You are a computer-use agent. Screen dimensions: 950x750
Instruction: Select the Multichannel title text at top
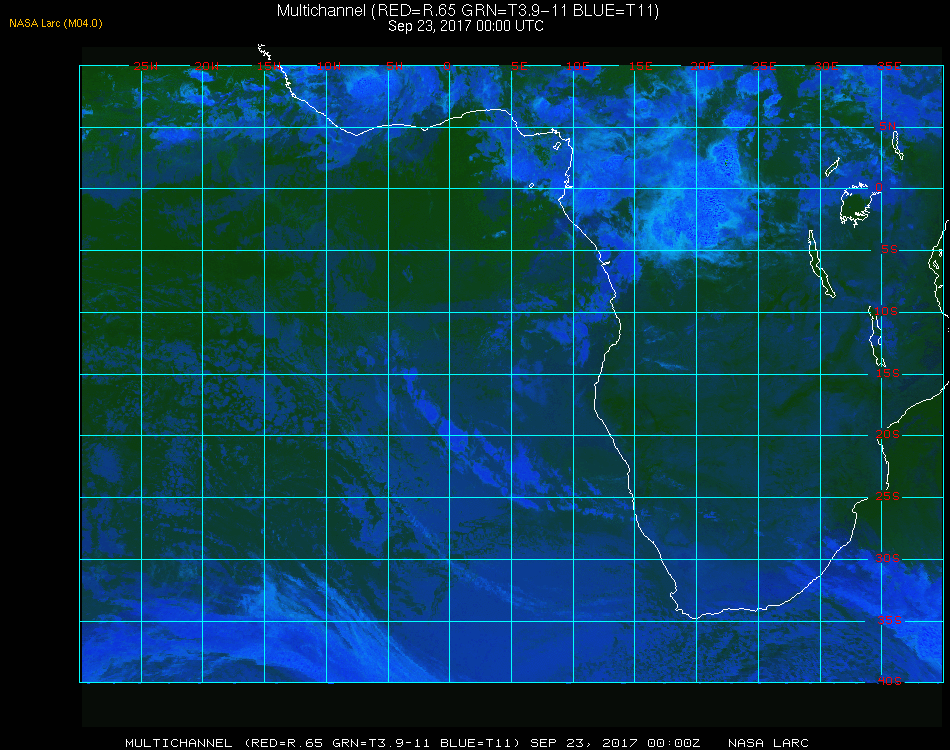(x=468, y=10)
